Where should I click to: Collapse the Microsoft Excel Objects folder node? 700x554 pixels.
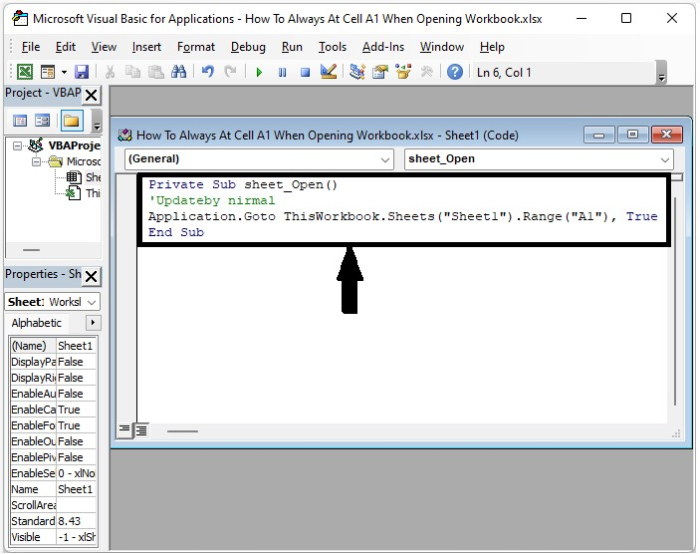(36, 162)
